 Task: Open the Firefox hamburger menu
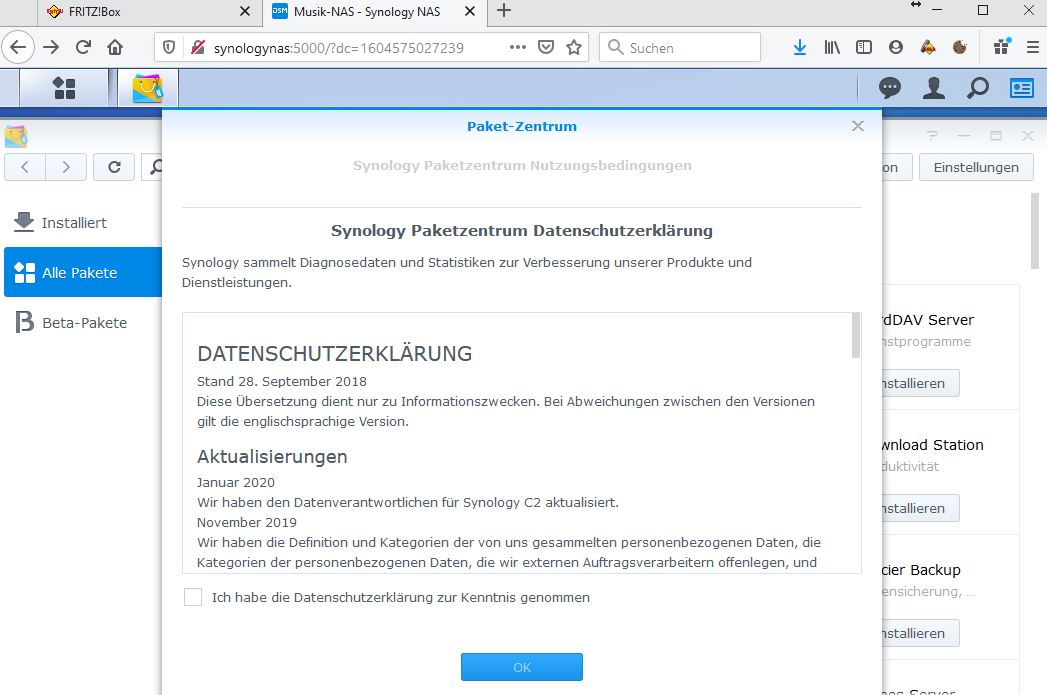tap(1032, 47)
